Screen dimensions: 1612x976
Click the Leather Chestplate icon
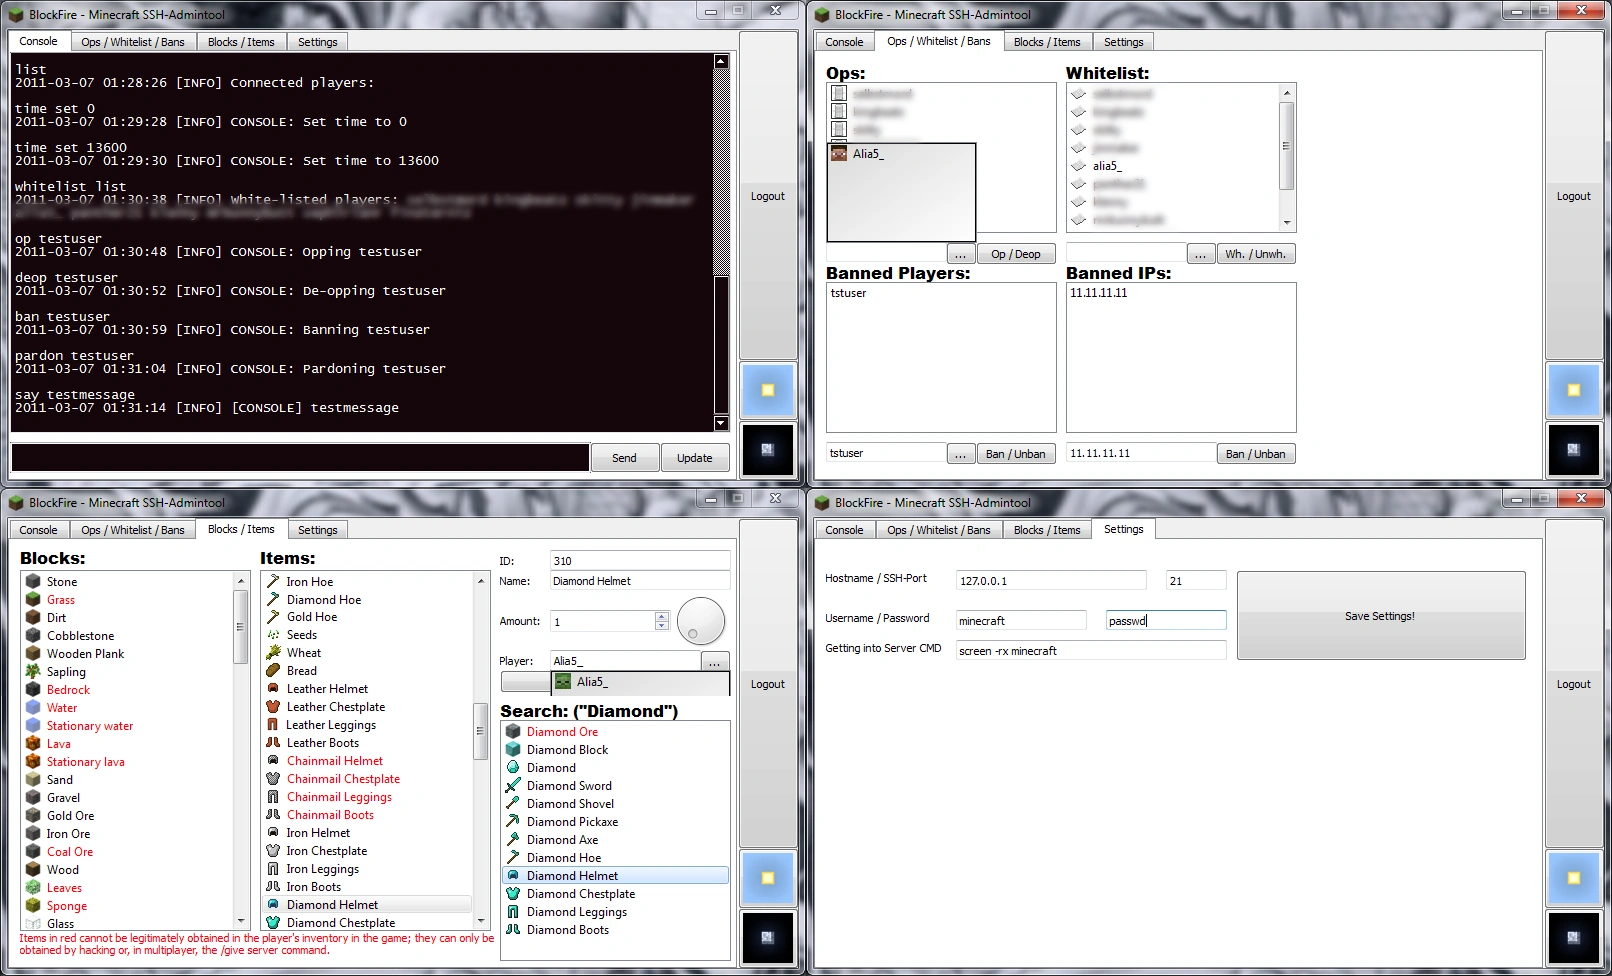(x=273, y=706)
